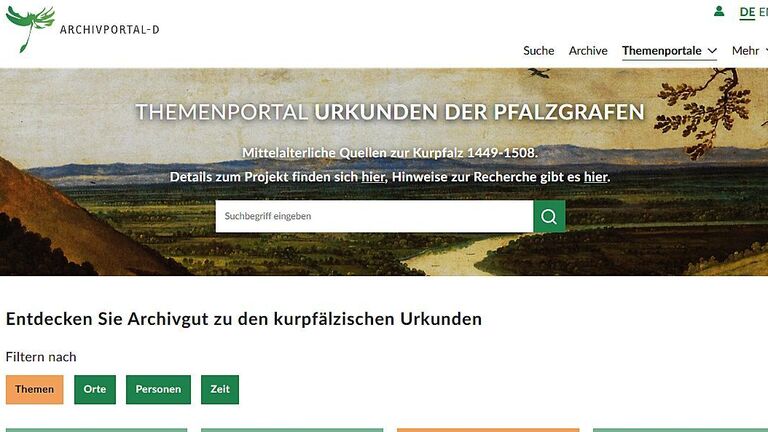Select the Themen filter button

tap(34, 389)
